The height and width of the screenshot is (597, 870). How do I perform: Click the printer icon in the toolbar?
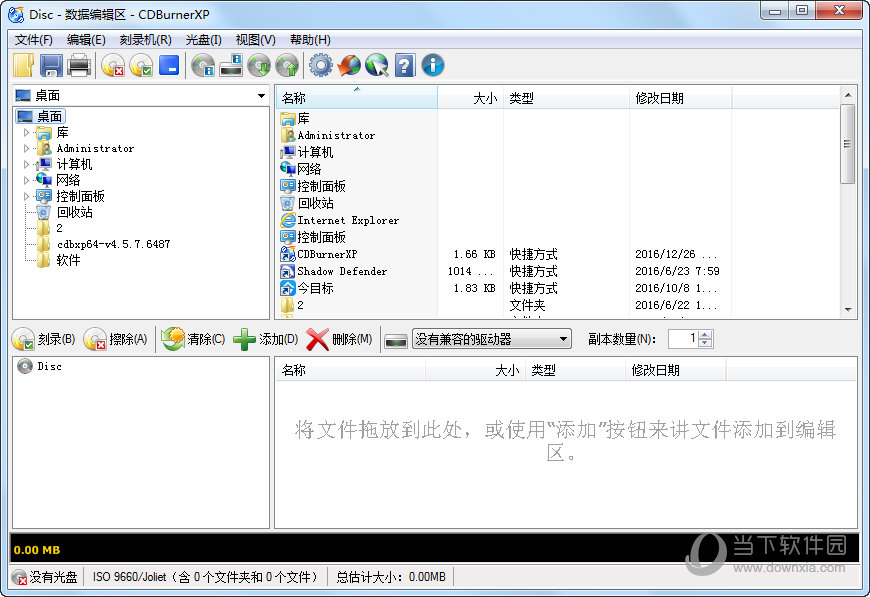pyautogui.click(x=79, y=65)
